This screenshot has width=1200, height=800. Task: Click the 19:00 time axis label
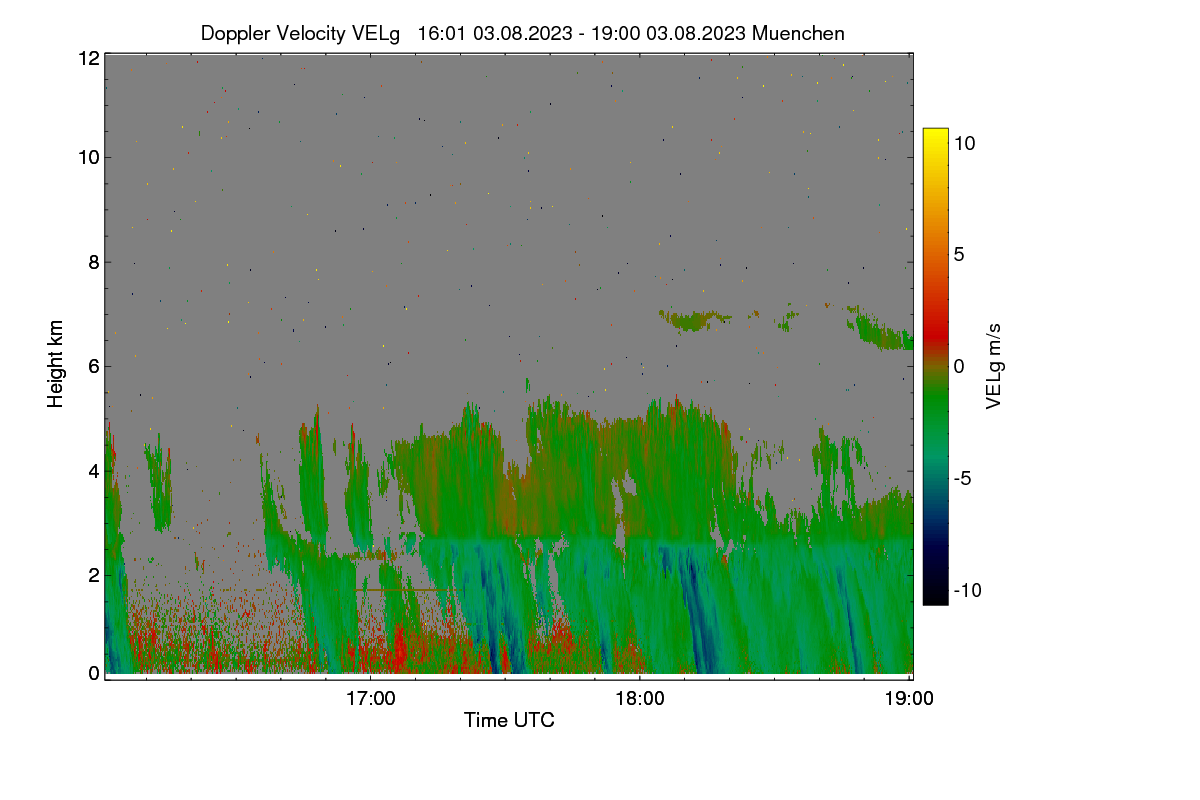click(909, 699)
